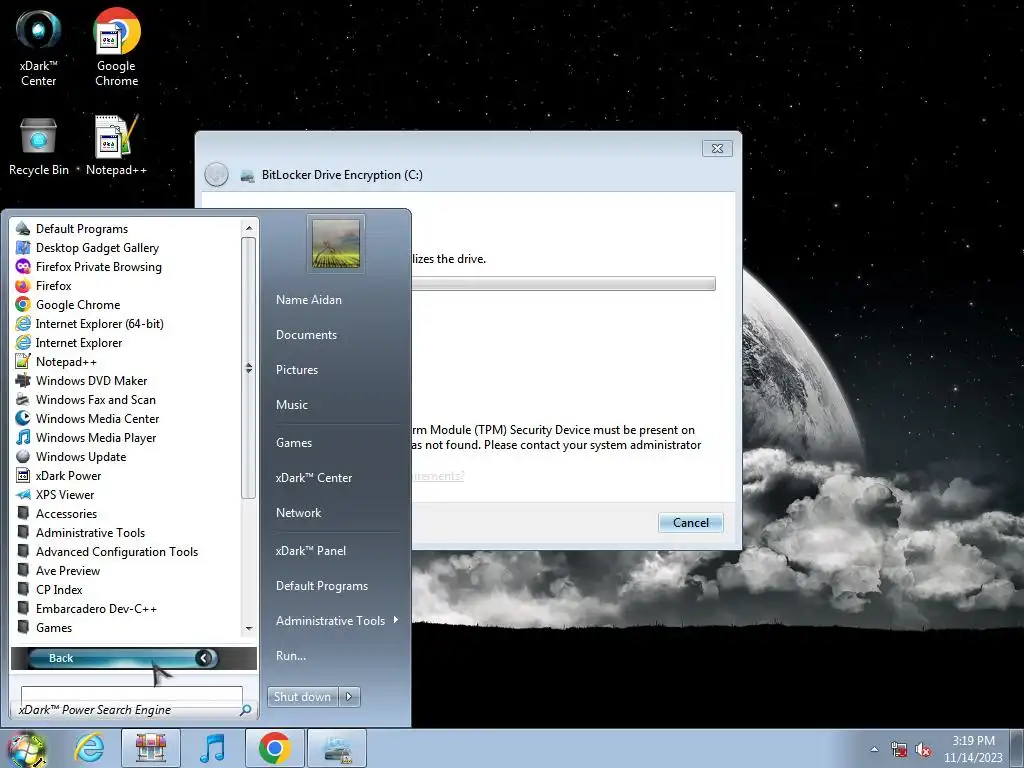The image size is (1024, 768).
Task: Close the BitLocker dialog window
Action: coord(717,148)
